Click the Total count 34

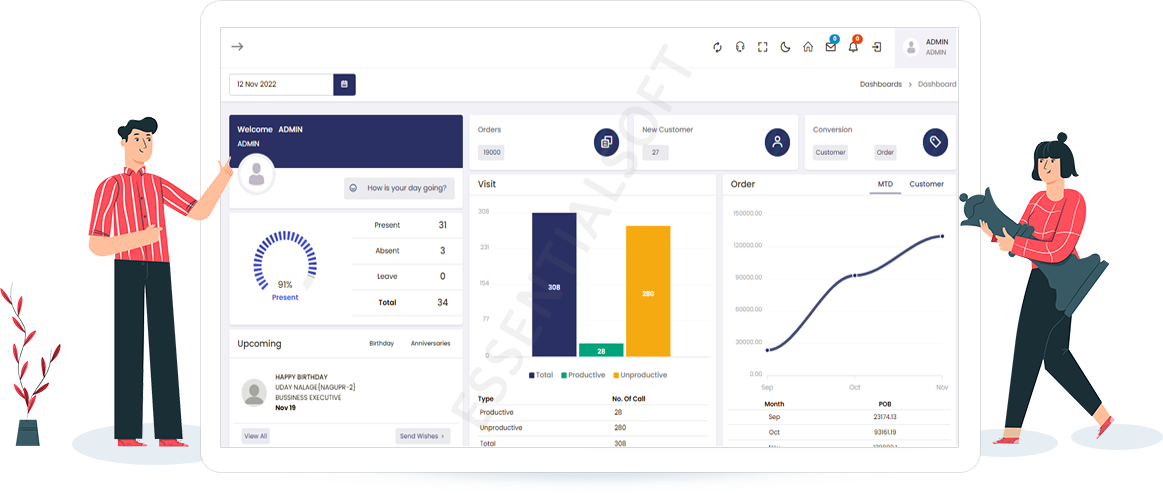click(x=443, y=302)
